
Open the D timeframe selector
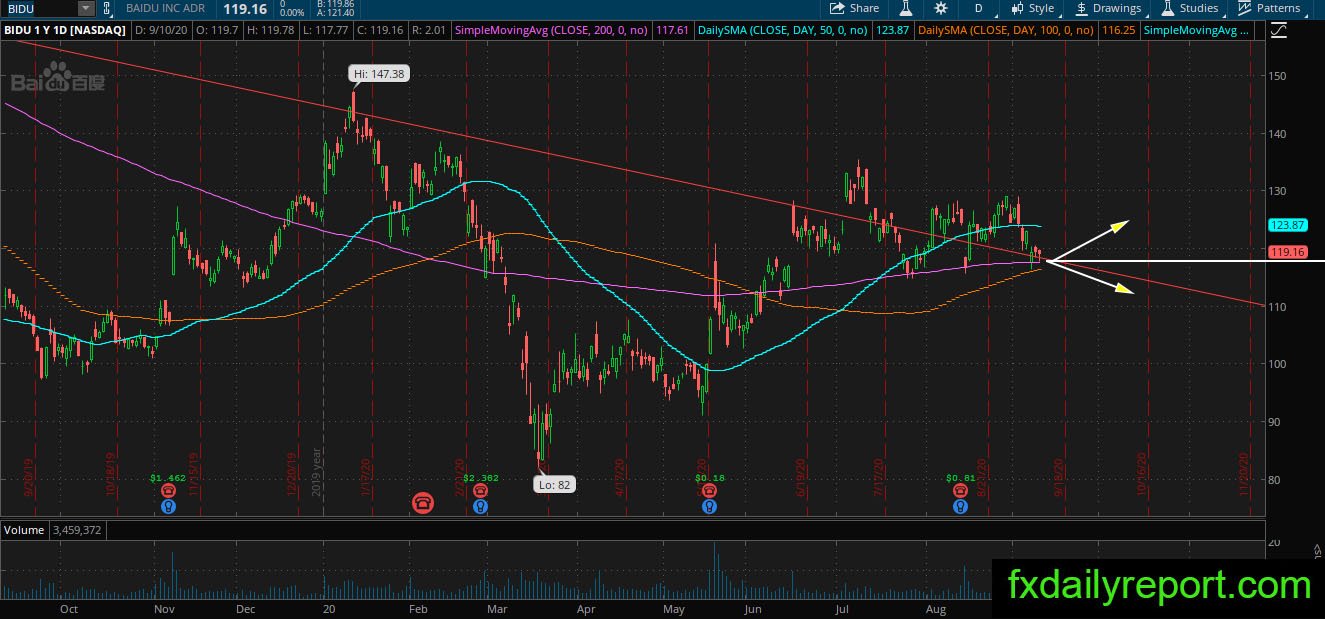(x=978, y=8)
